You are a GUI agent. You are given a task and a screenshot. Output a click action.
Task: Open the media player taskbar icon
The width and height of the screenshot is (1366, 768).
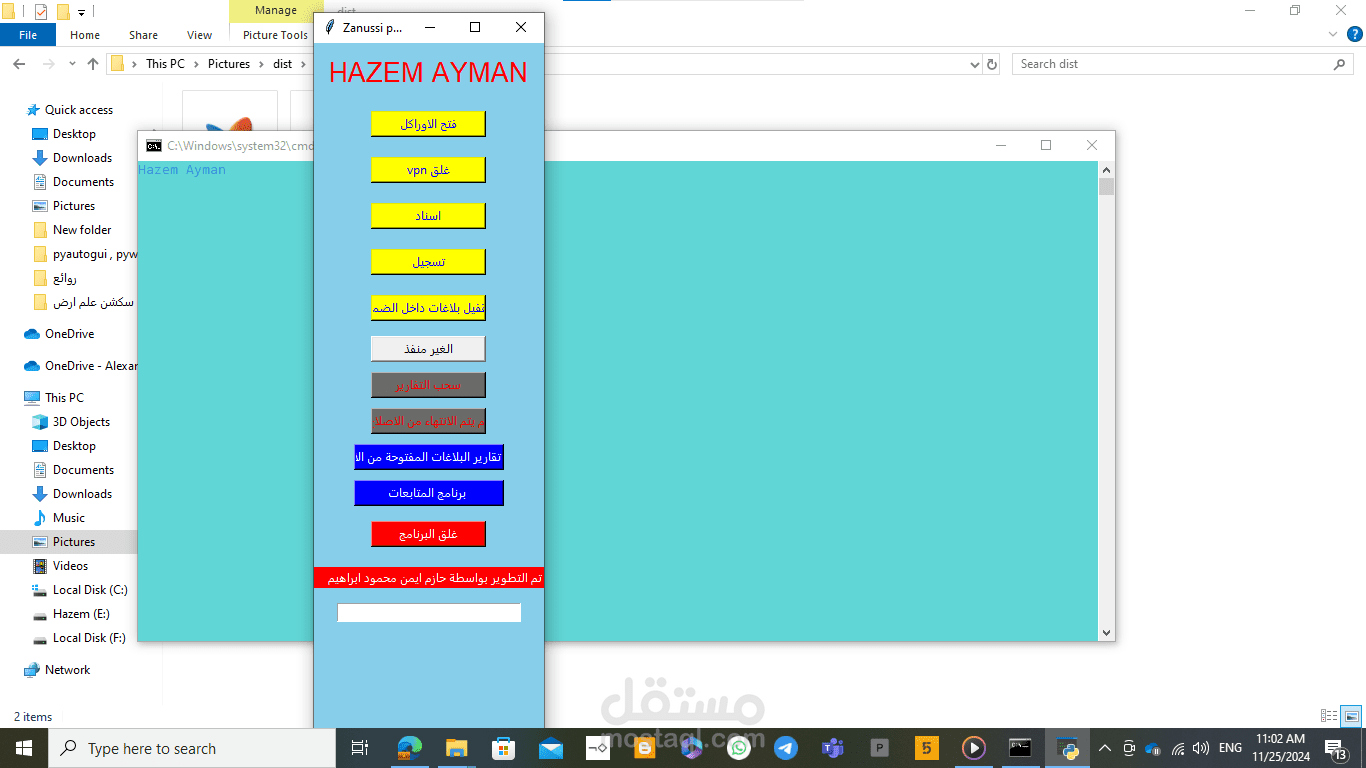coord(974,748)
